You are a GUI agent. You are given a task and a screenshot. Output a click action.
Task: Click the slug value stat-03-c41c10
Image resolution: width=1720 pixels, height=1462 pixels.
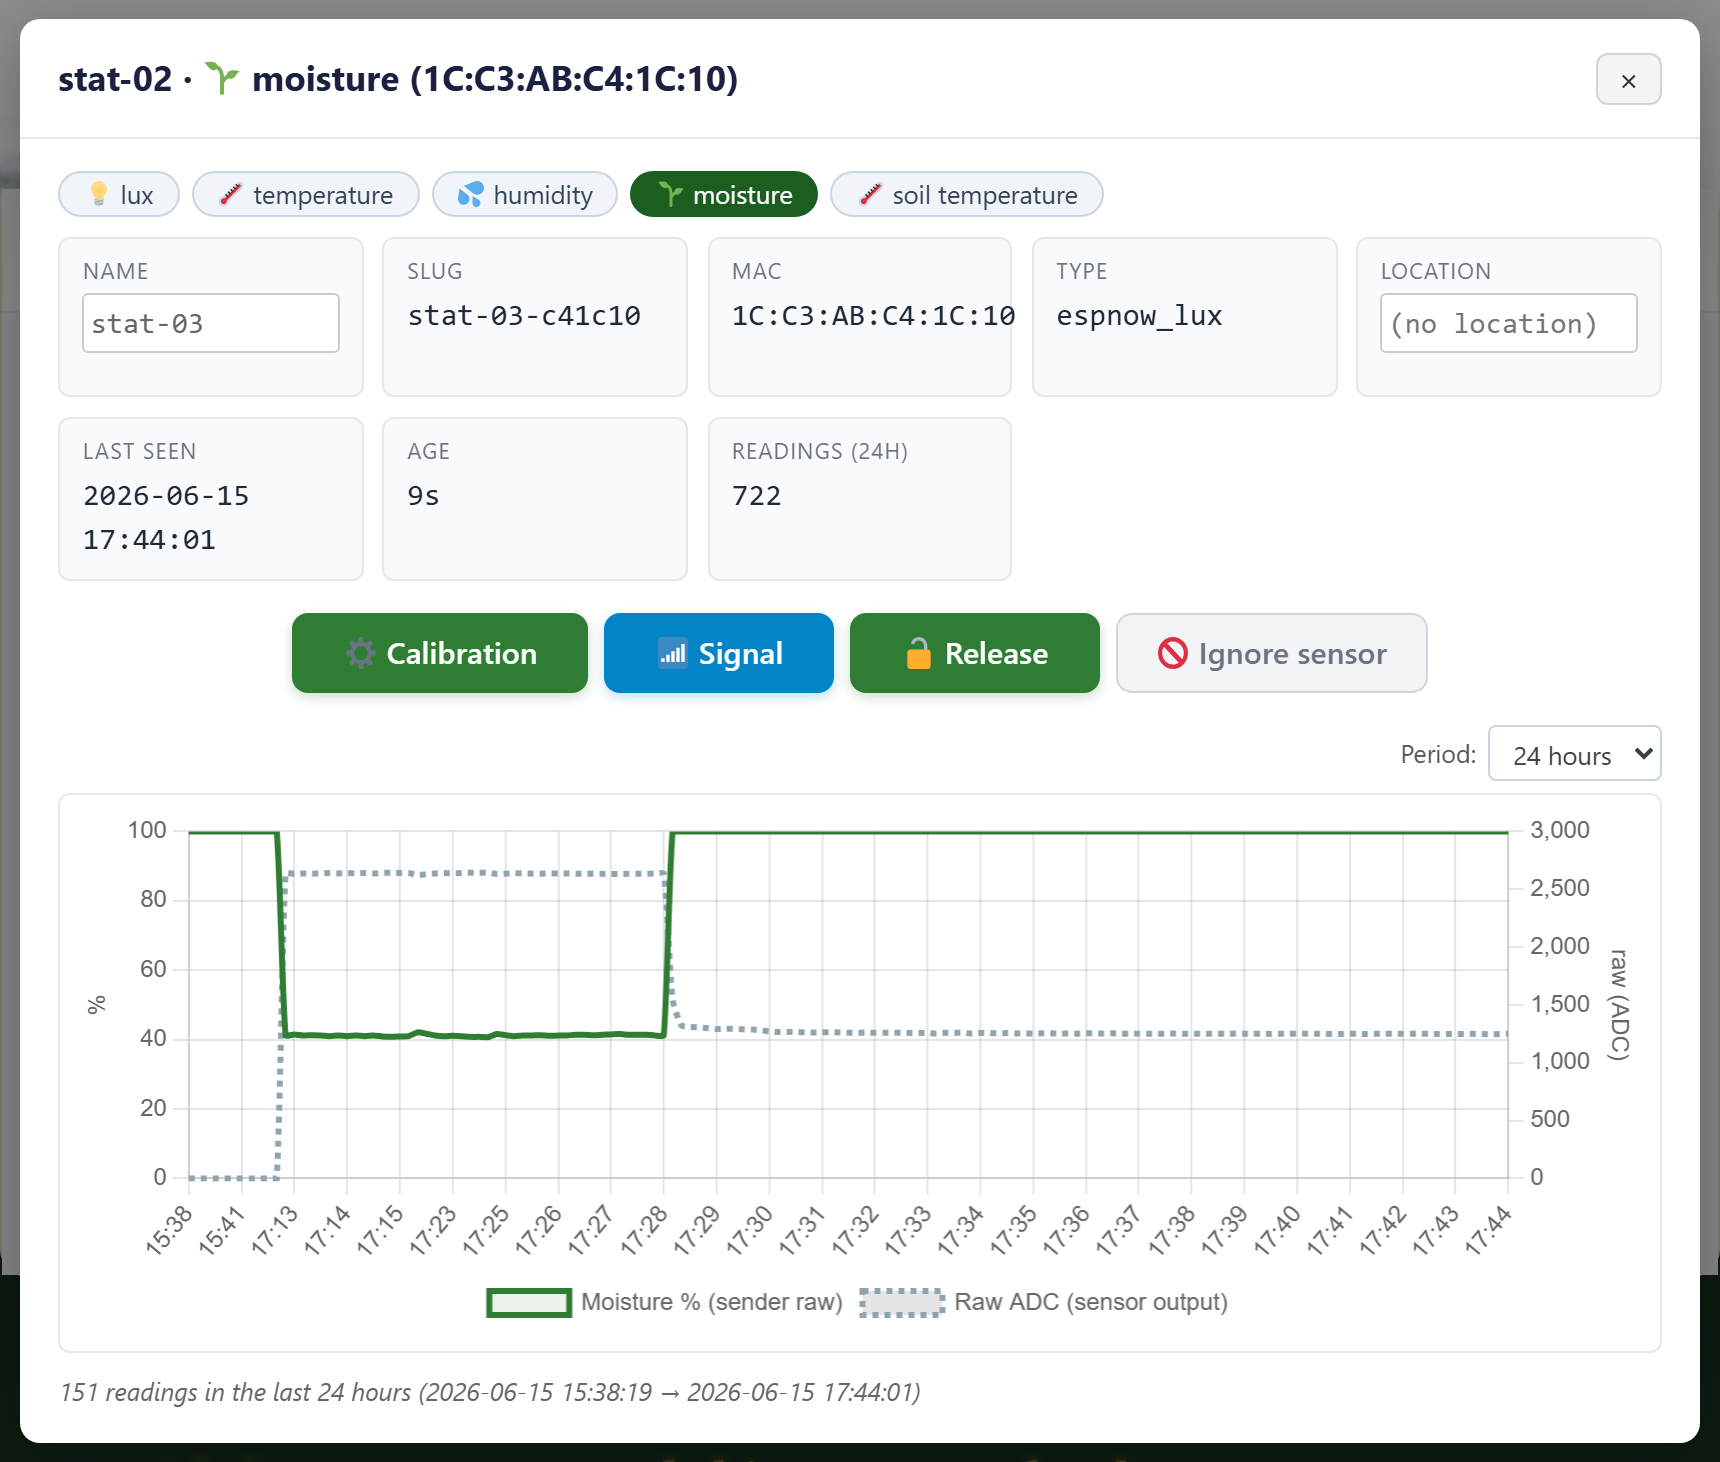pyautogui.click(x=524, y=316)
